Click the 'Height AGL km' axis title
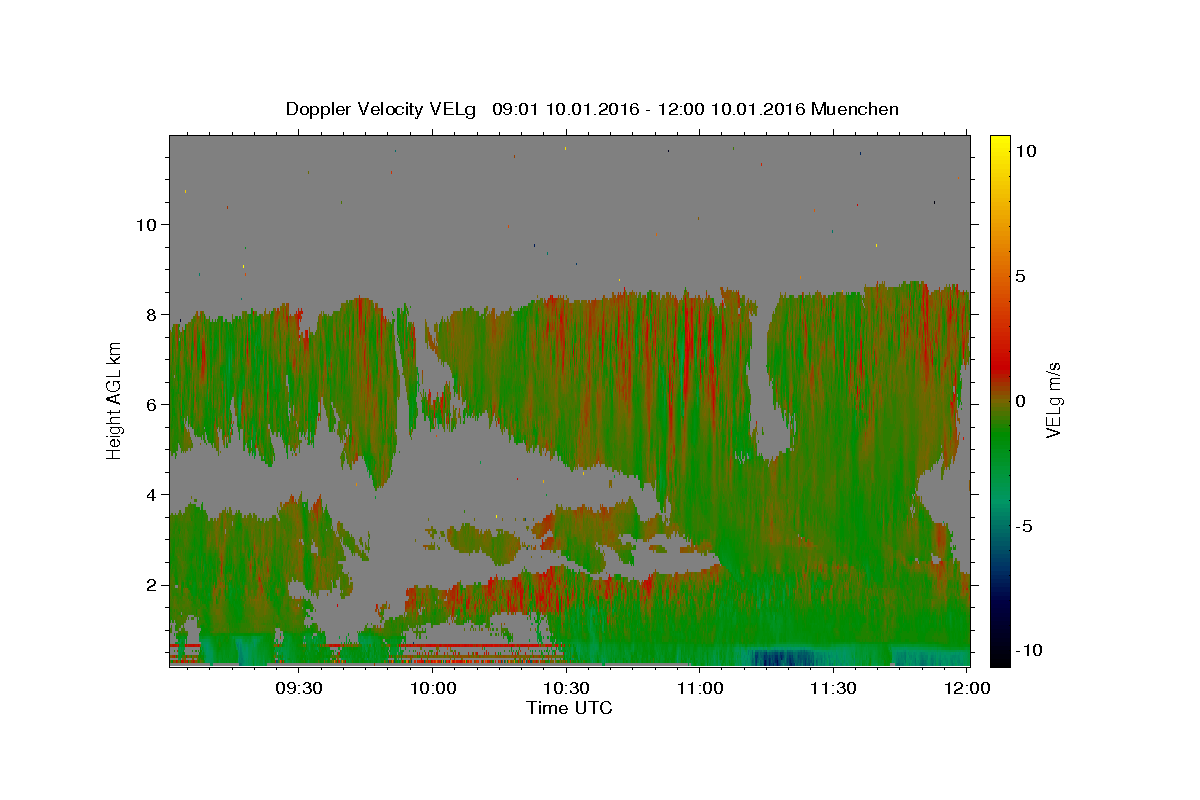This screenshot has height=800, width=1200. 114,400
